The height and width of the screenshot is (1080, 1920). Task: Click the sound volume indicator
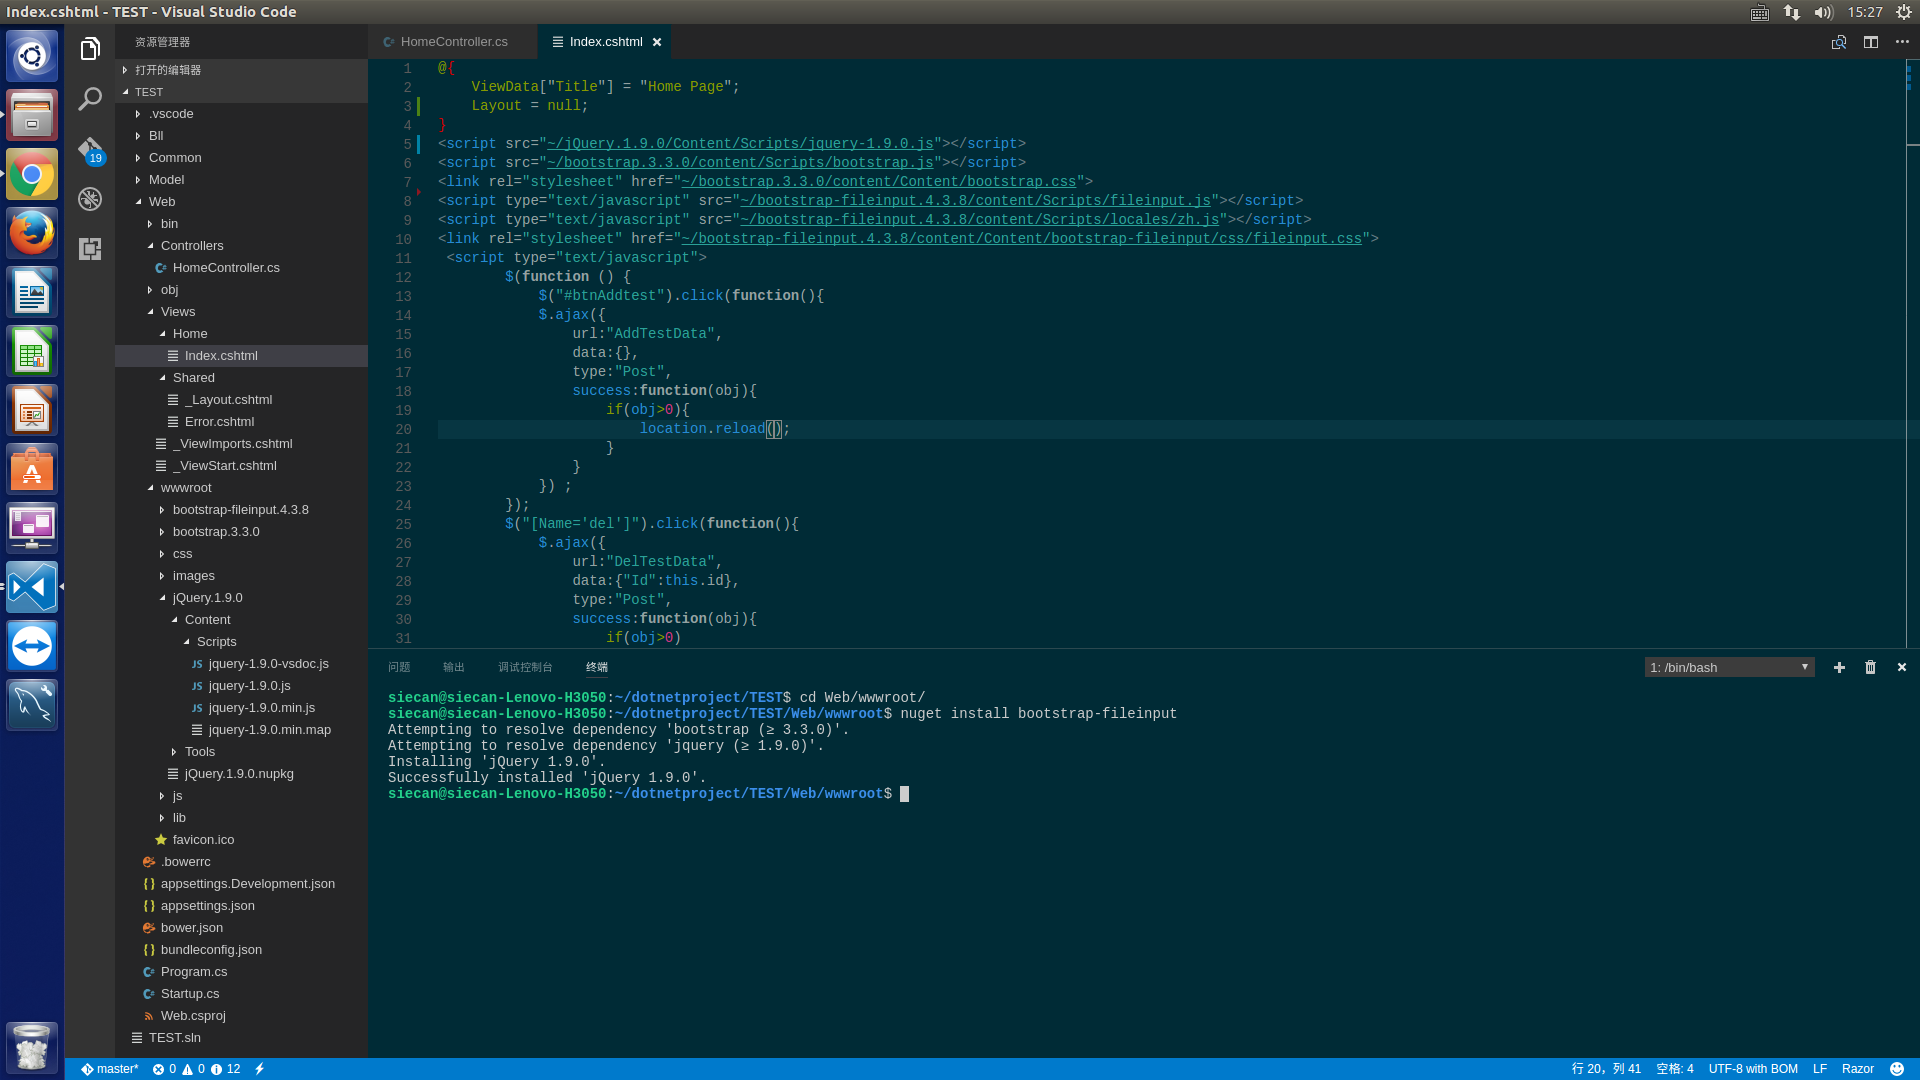point(1823,12)
